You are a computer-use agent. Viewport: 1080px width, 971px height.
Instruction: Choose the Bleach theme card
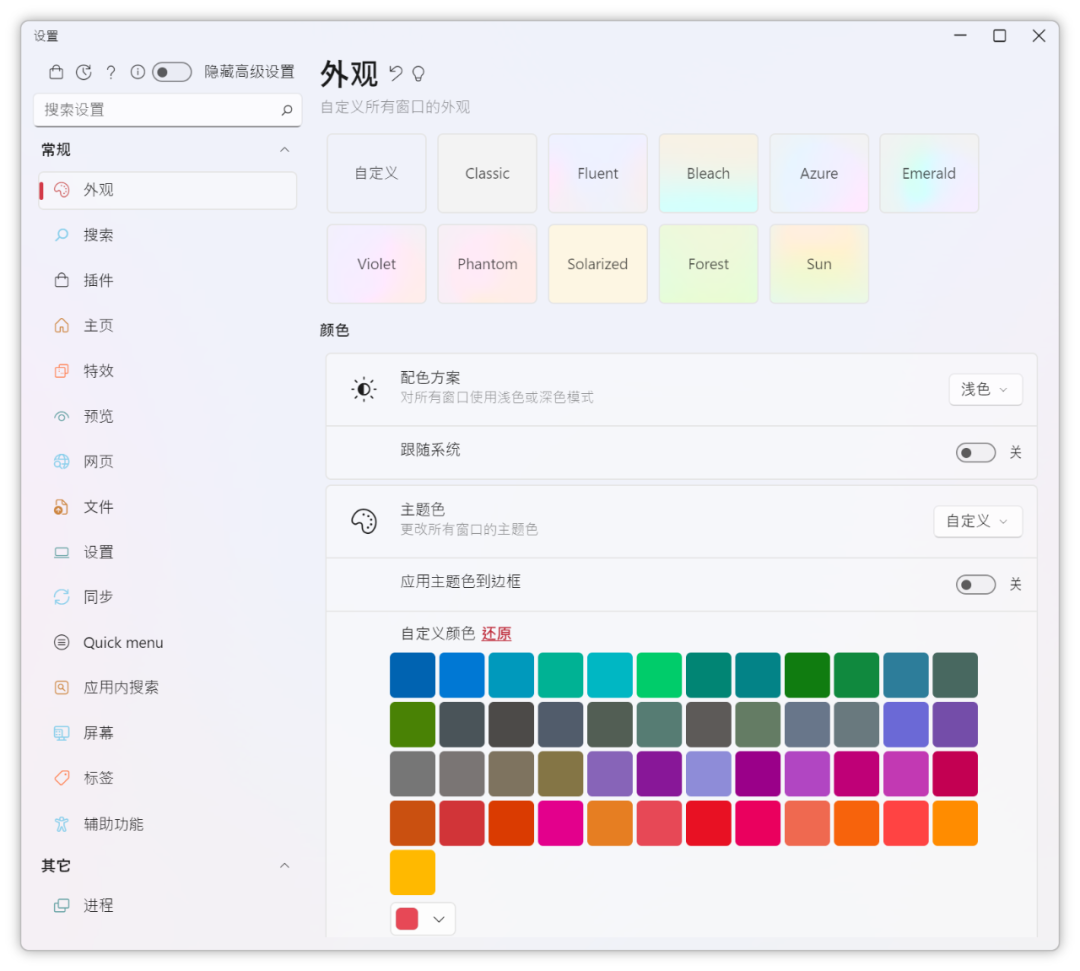(708, 174)
